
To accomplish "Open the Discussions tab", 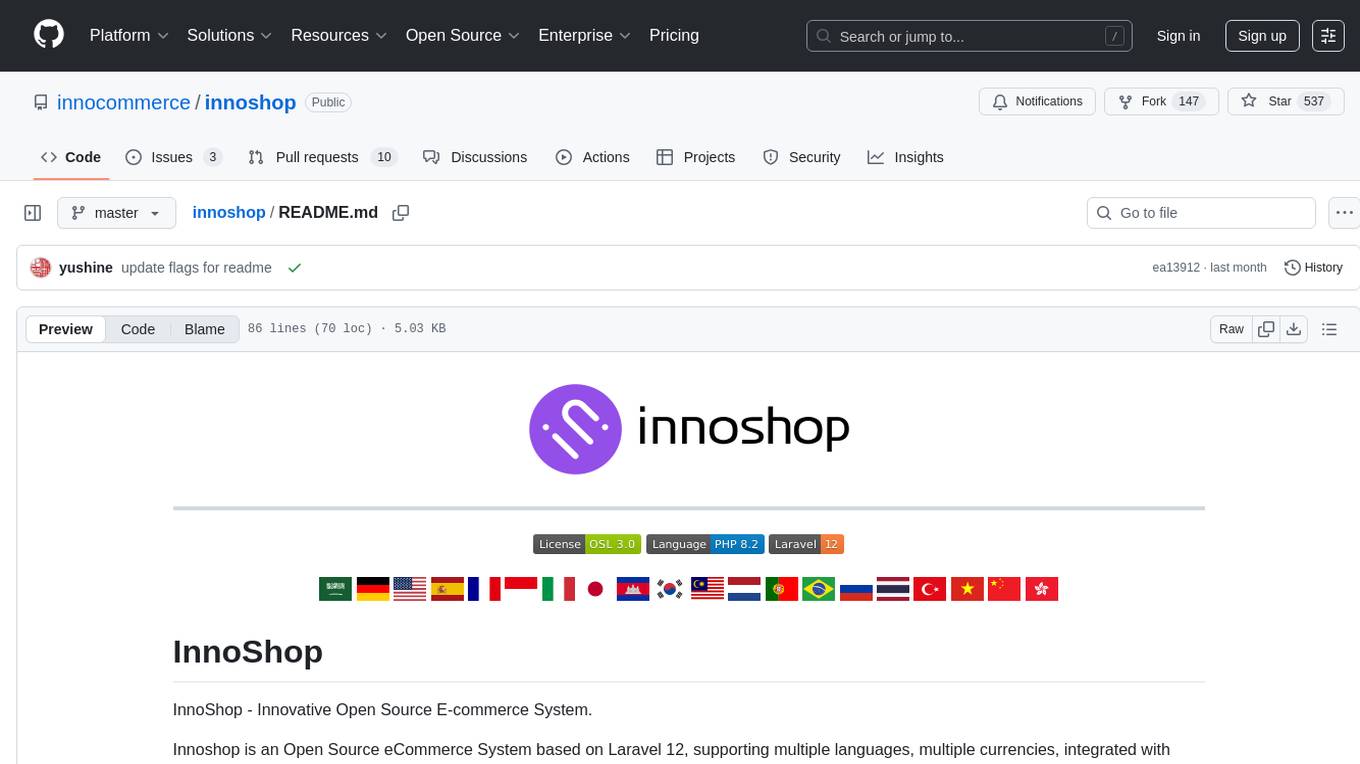I will (x=475, y=157).
